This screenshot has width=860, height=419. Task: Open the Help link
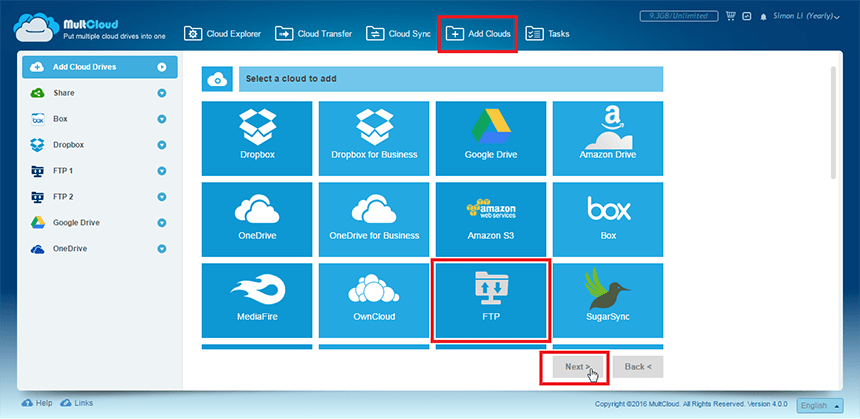click(x=37, y=403)
